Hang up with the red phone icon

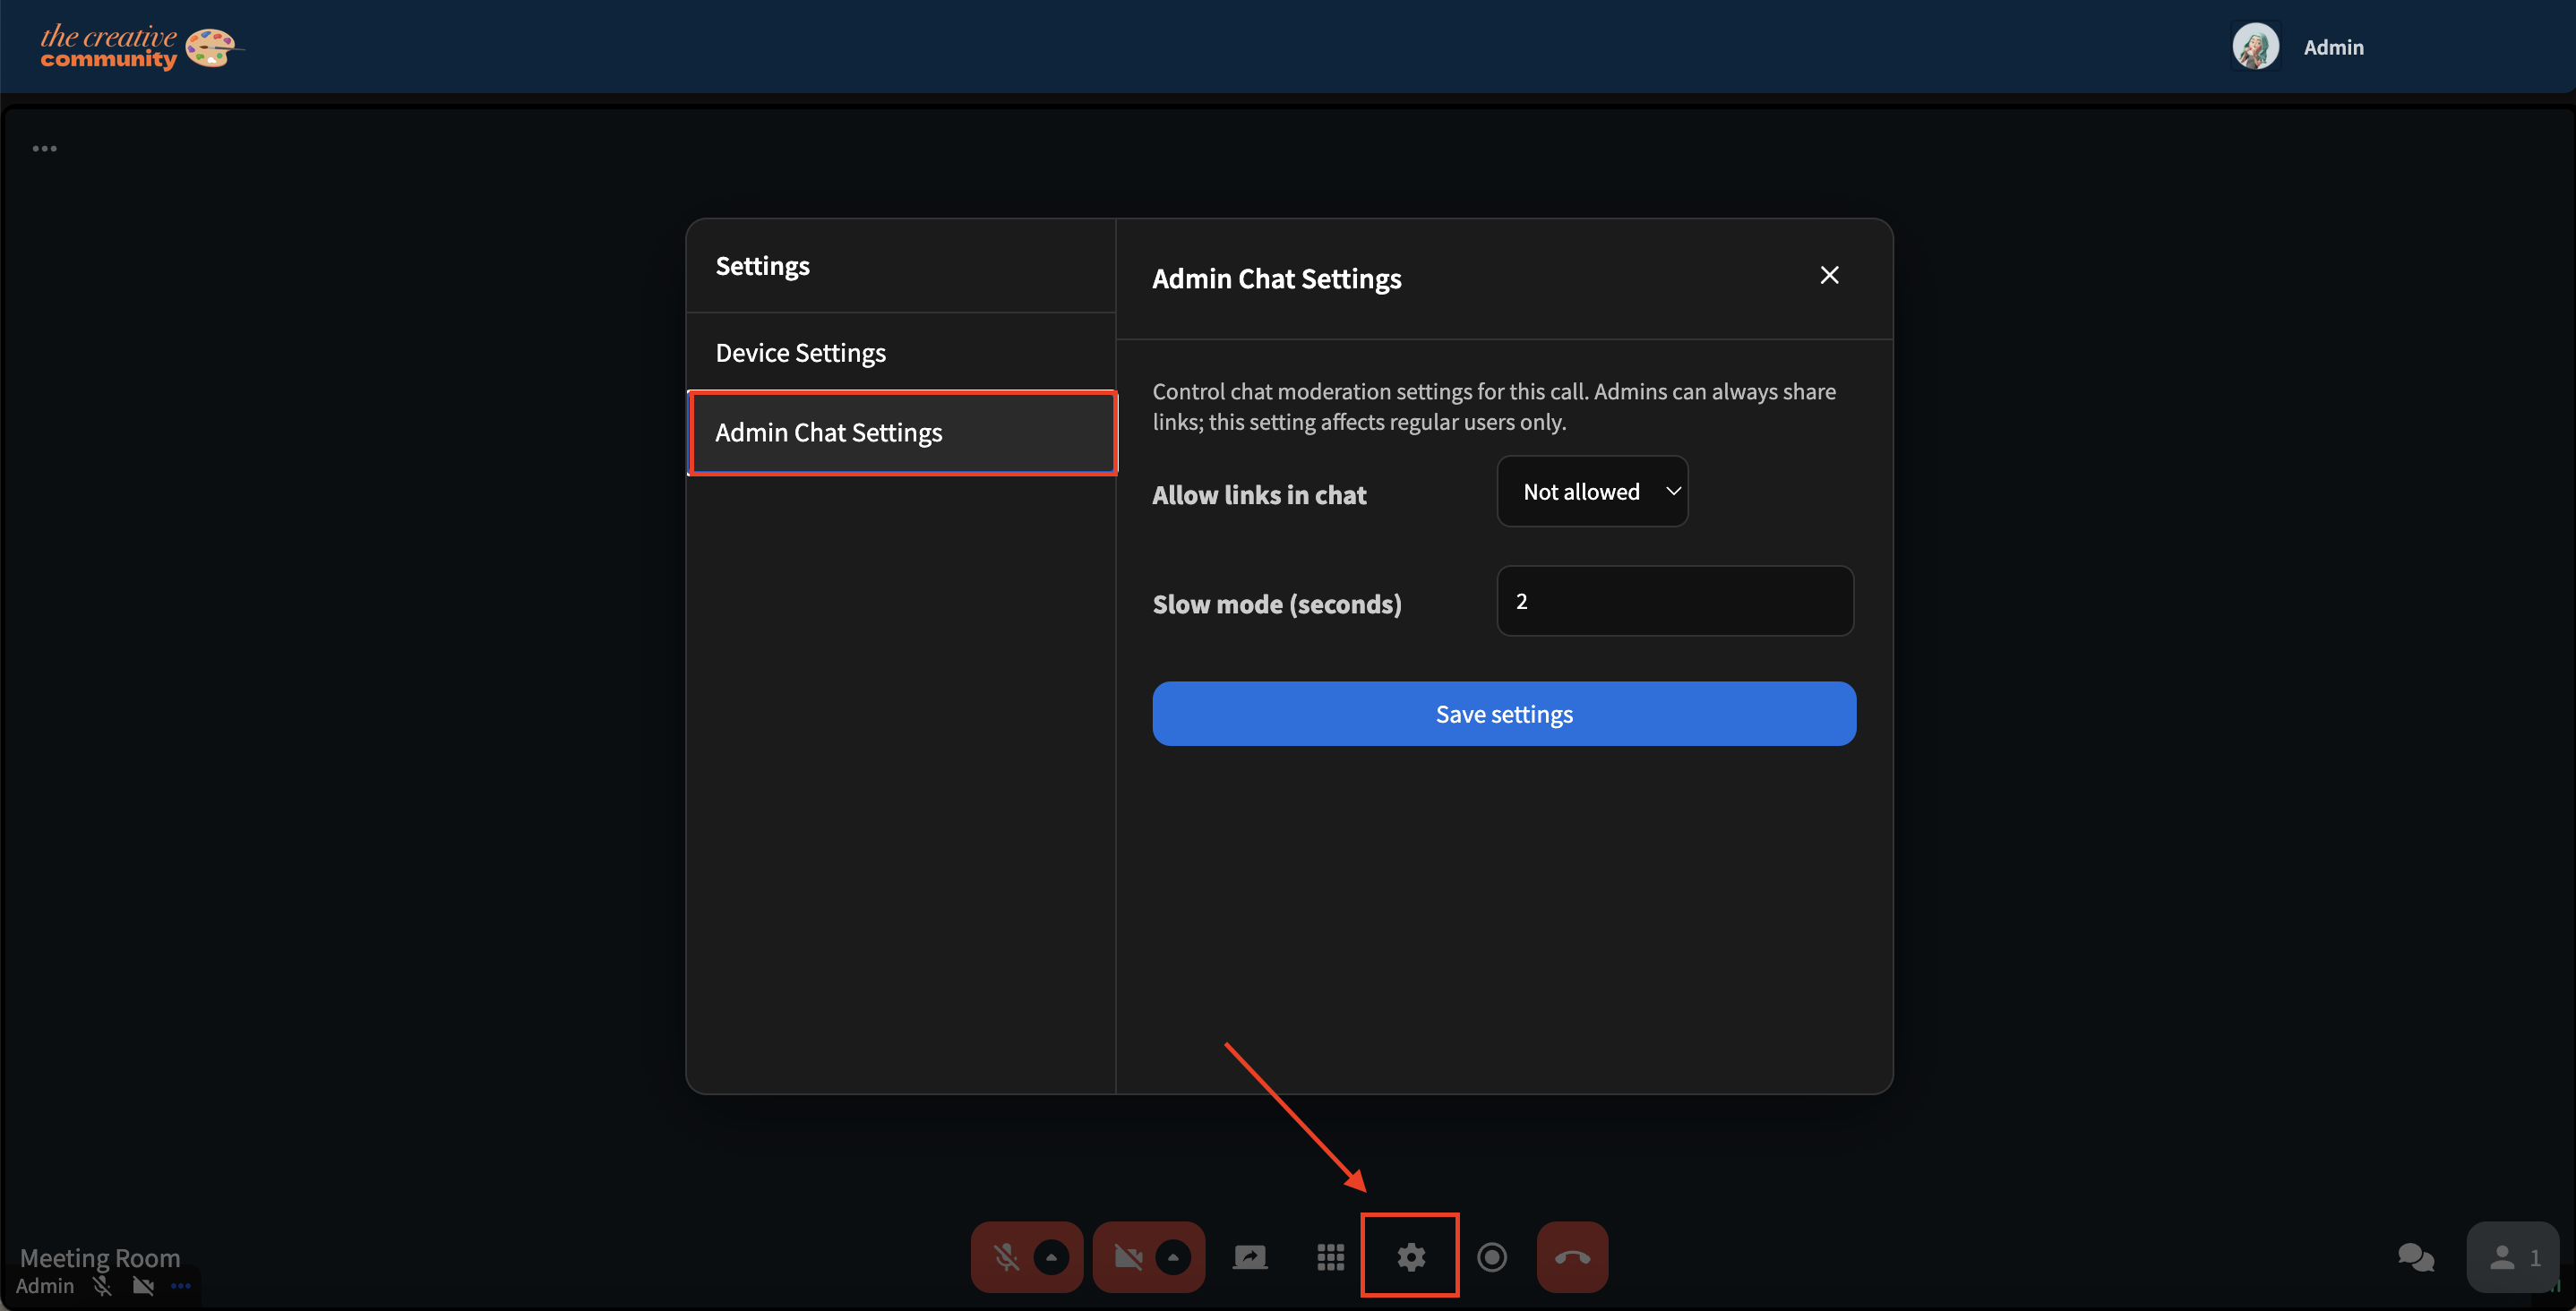[1572, 1257]
